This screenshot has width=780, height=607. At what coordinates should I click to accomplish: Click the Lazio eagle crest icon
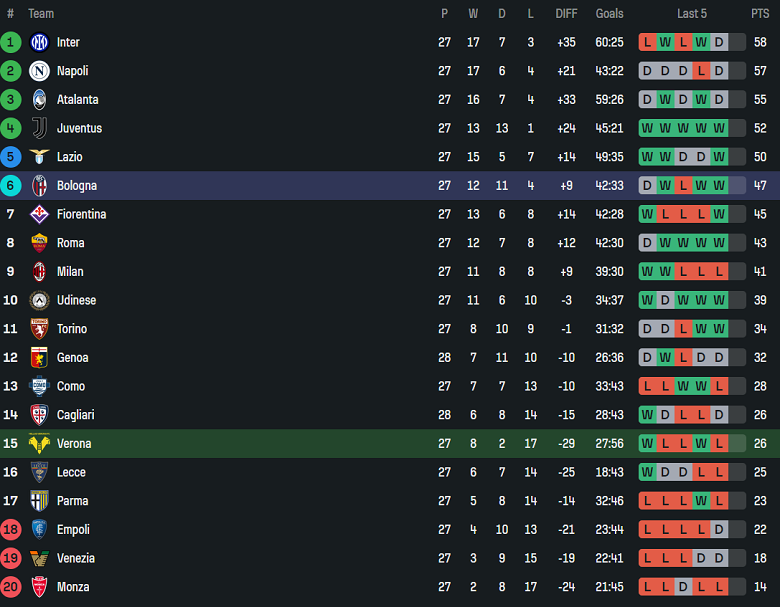point(39,157)
